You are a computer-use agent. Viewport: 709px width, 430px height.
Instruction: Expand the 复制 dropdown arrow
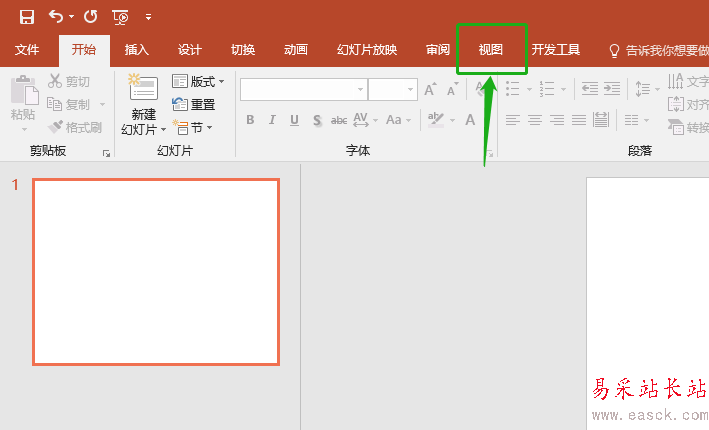pos(102,104)
